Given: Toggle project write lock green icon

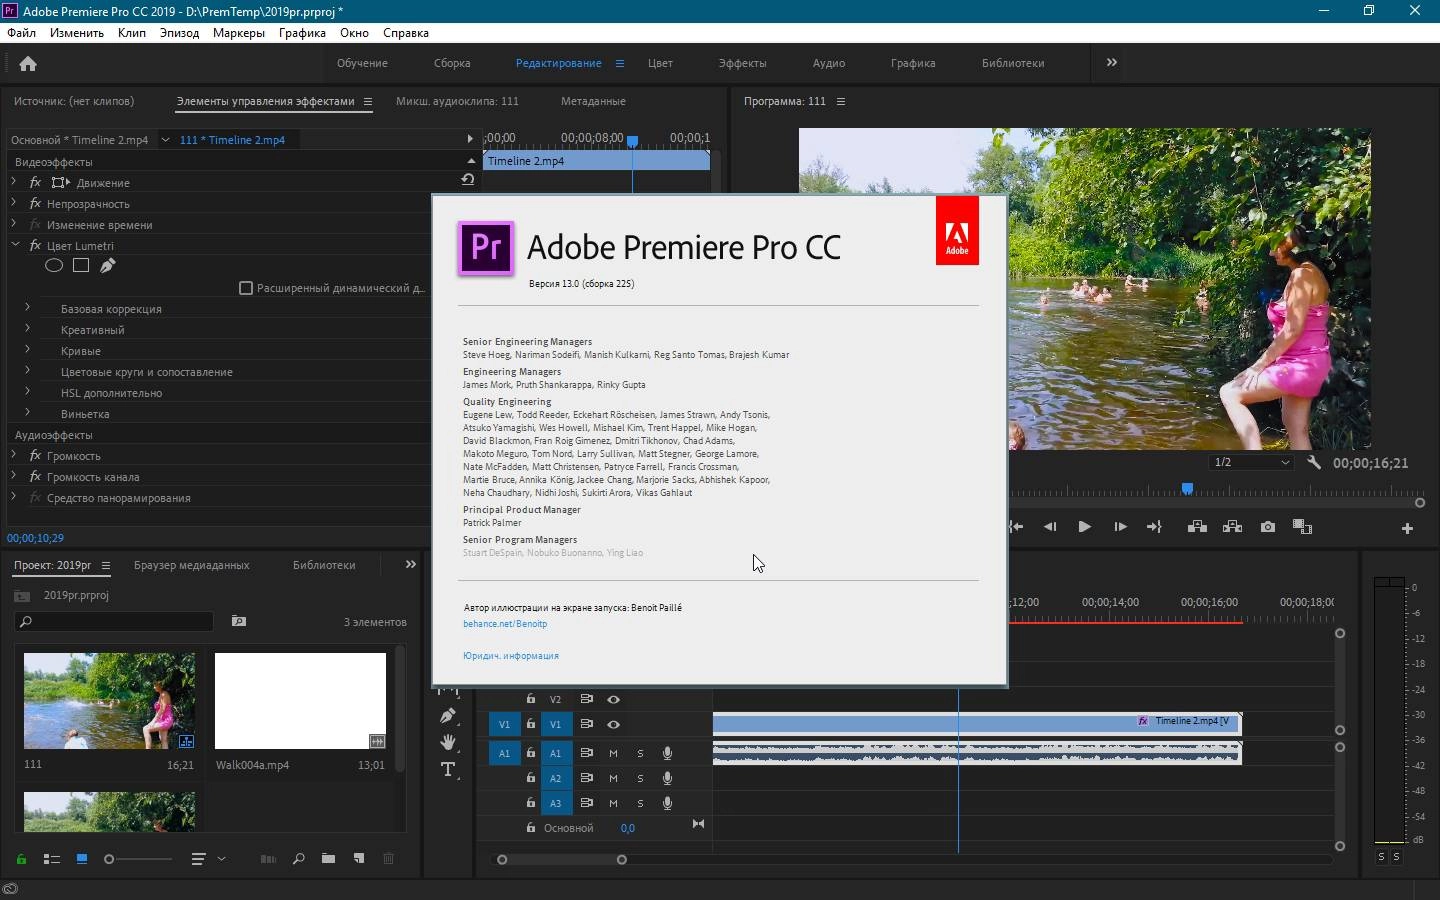Looking at the screenshot, I should (x=21, y=859).
